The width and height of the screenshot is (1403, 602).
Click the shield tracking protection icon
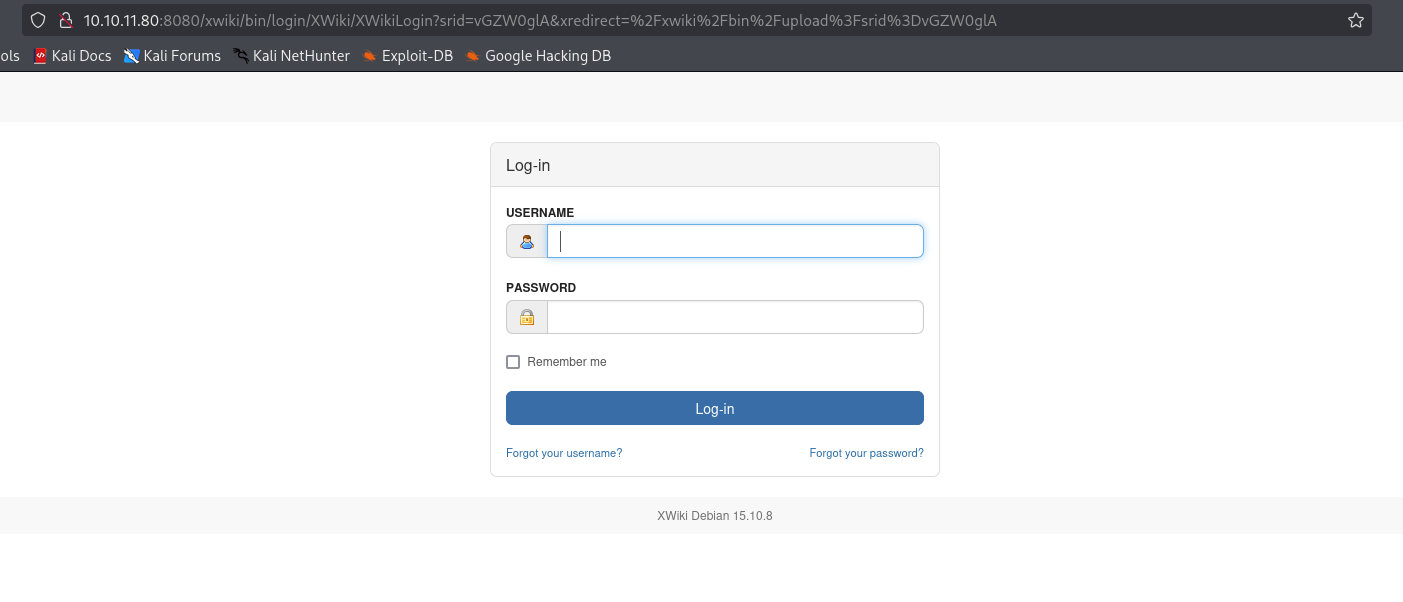(x=38, y=20)
